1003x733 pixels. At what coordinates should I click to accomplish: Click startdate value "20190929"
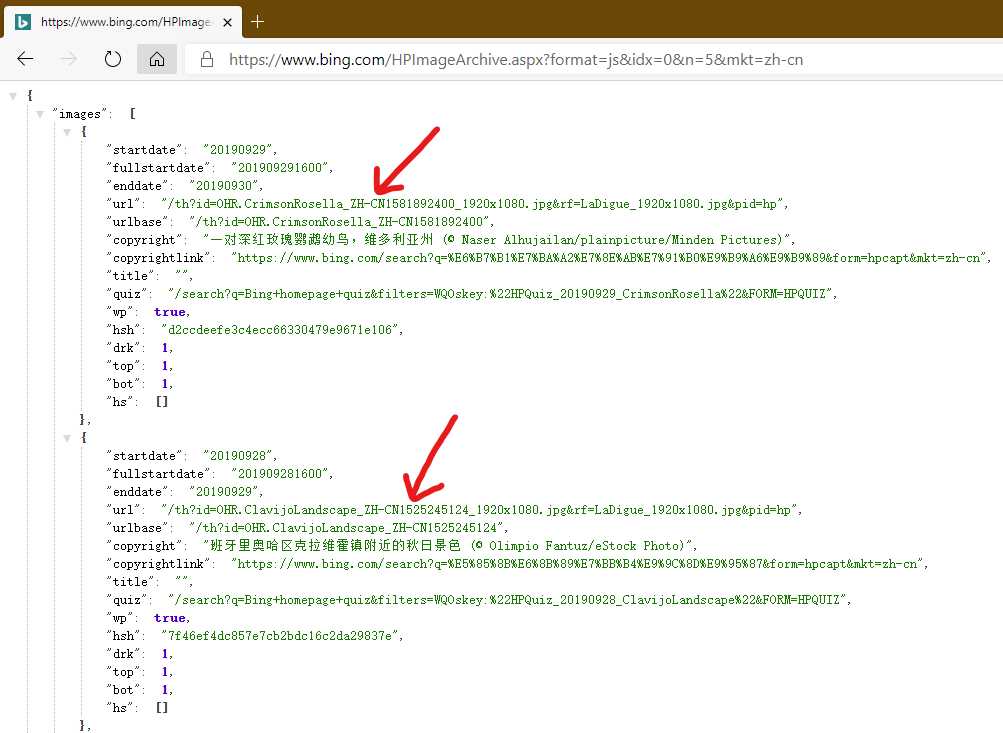240,150
